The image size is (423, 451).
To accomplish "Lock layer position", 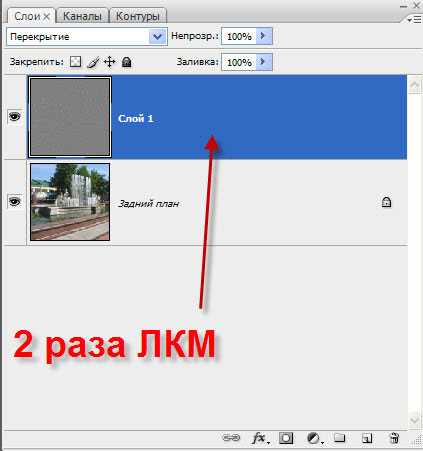I will tap(109, 62).
